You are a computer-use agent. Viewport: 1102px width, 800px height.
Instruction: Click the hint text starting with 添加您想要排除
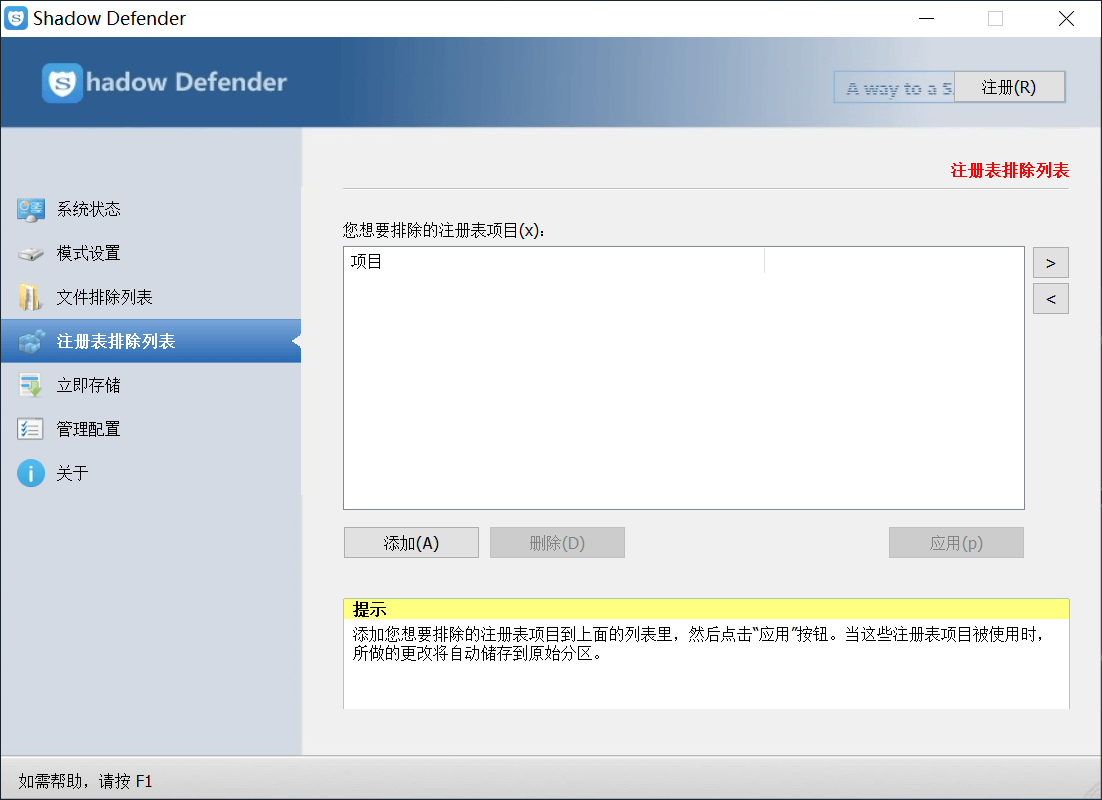pyautogui.click(x=699, y=644)
